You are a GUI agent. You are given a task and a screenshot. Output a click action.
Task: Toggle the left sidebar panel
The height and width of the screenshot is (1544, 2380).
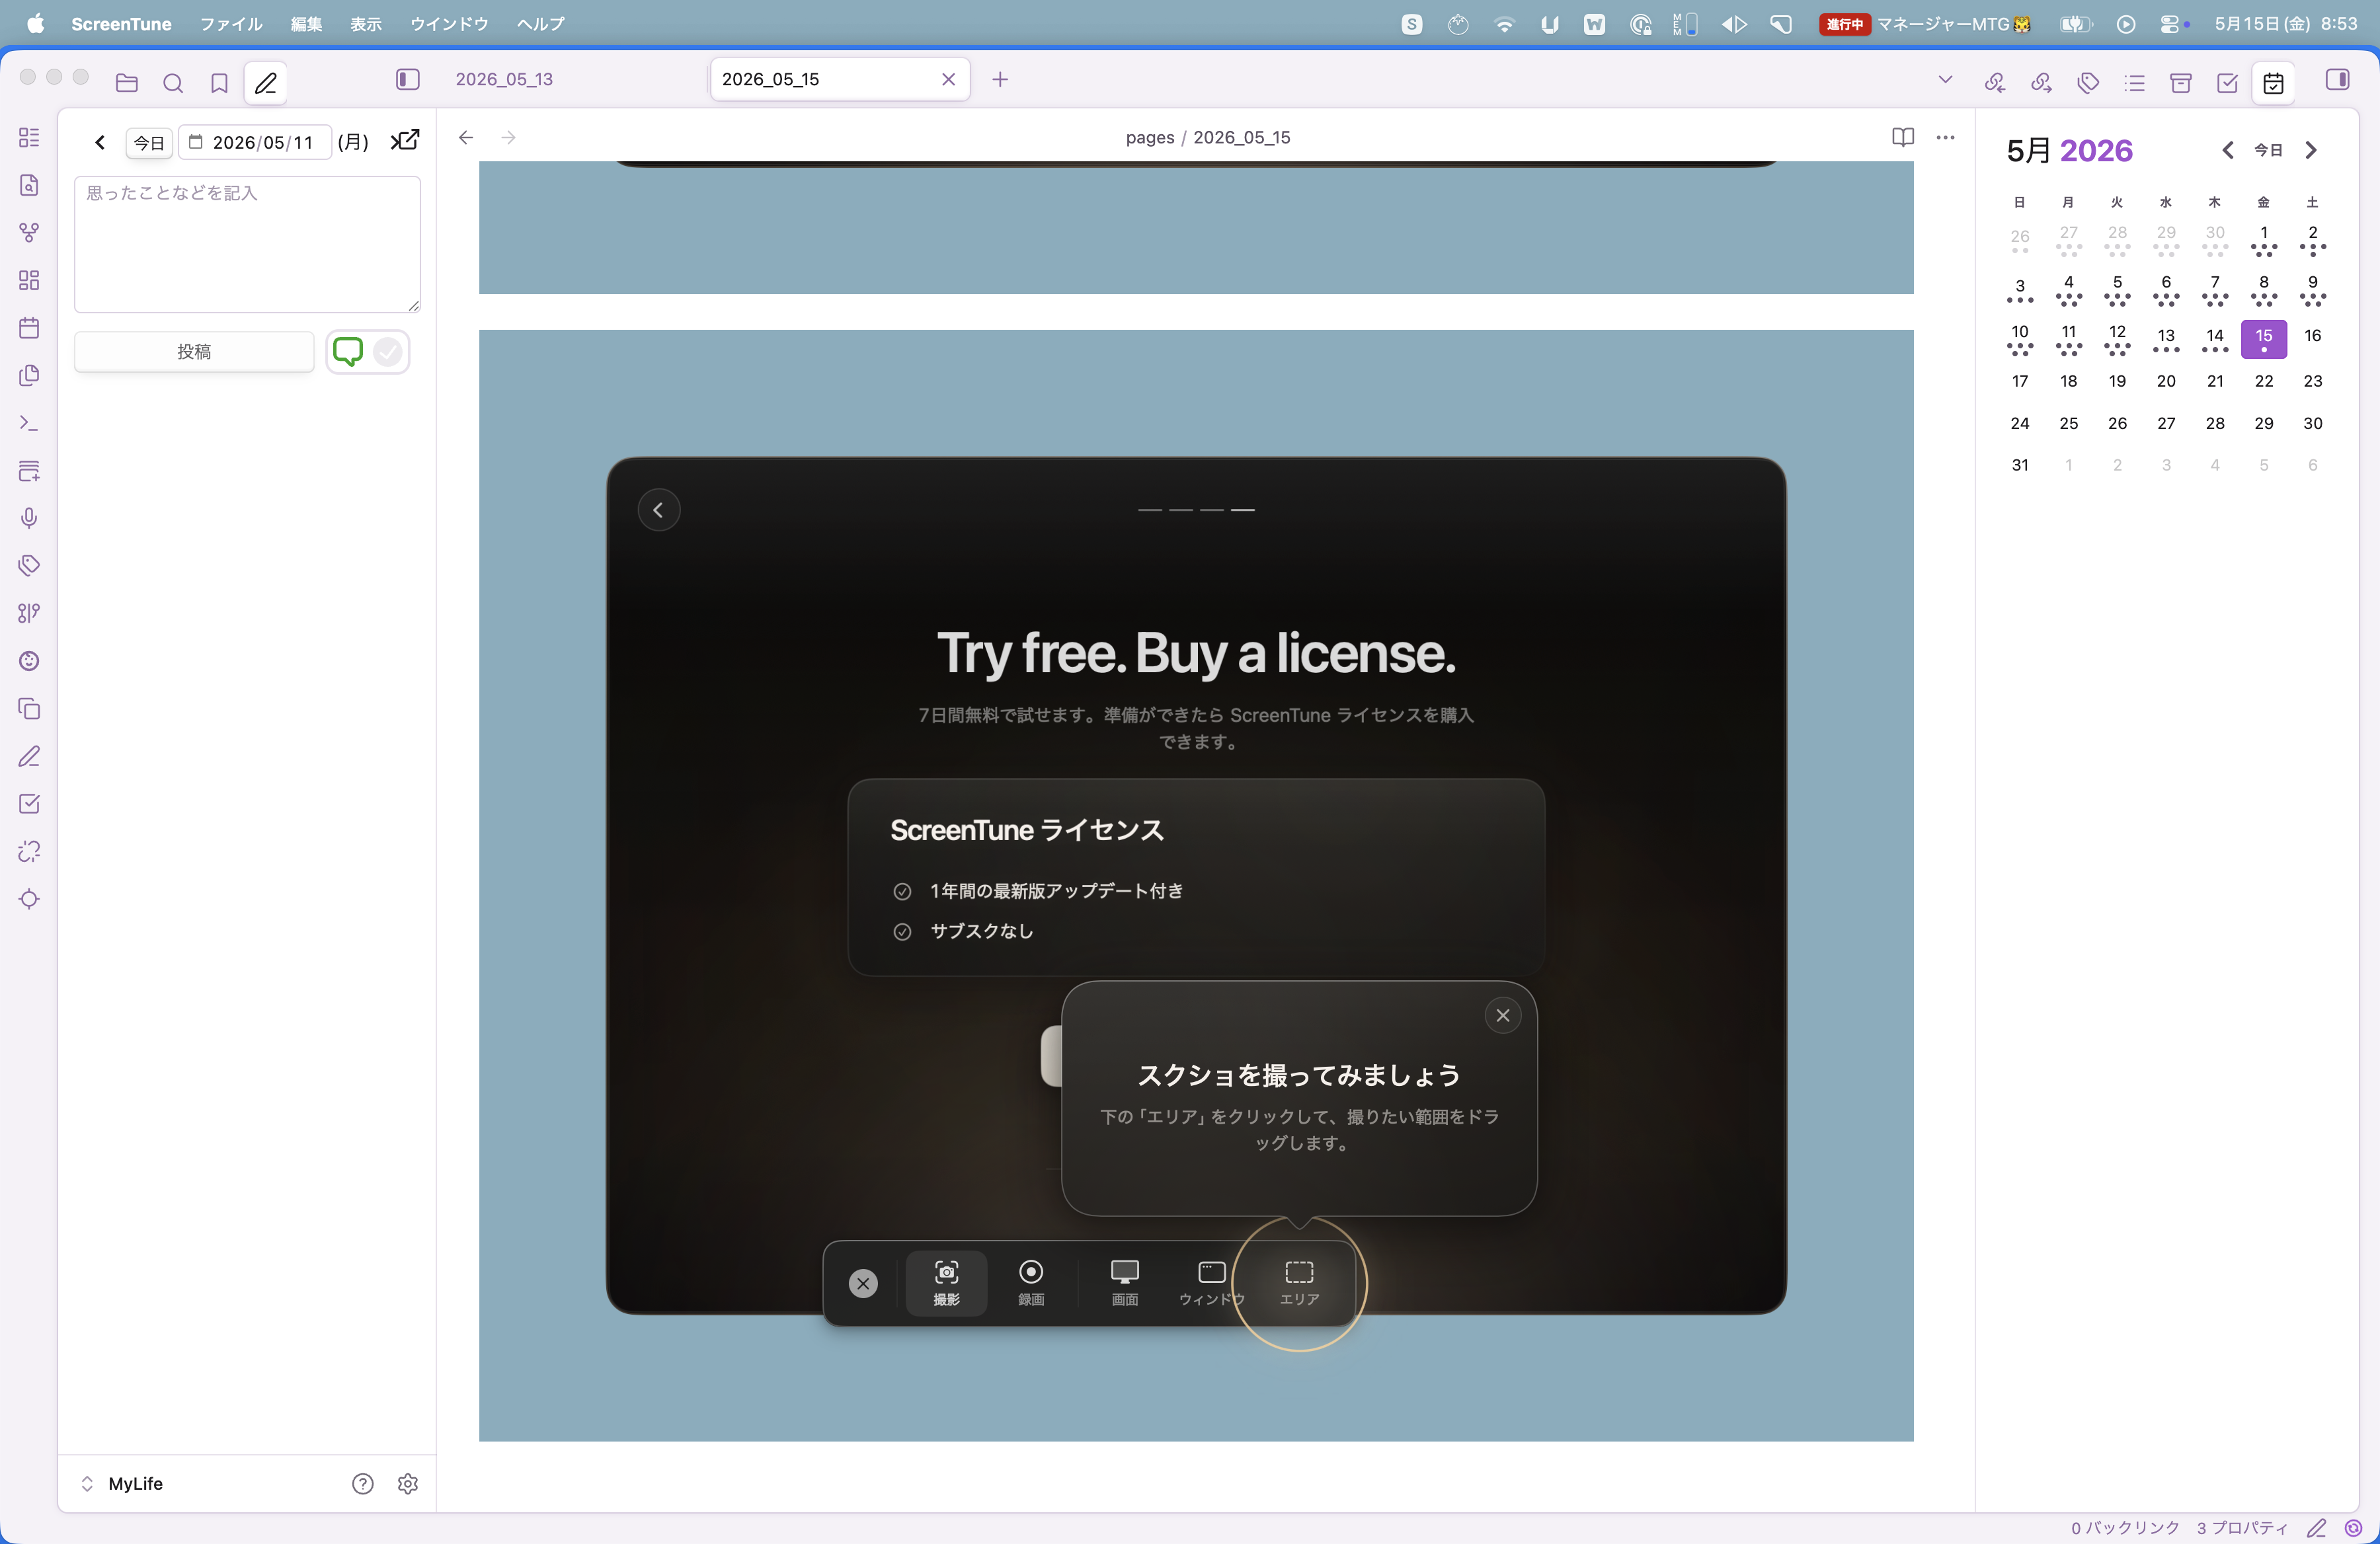[x=408, y=79]
